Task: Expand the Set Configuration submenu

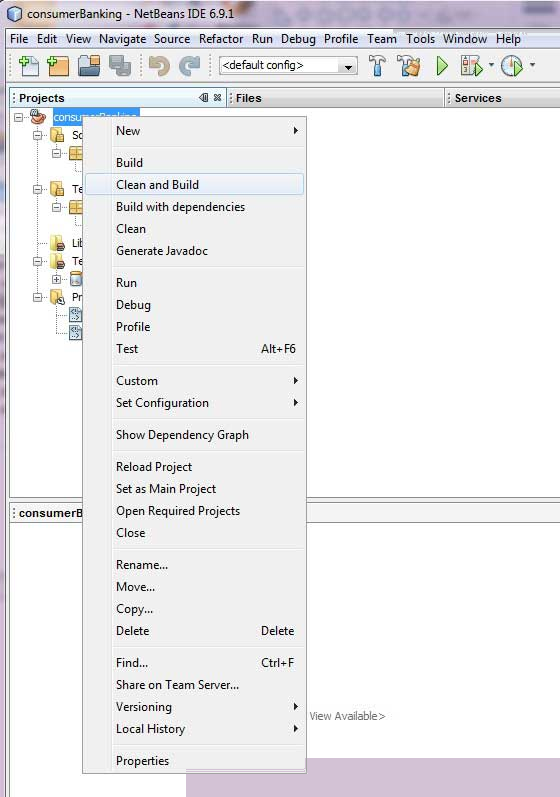Action: (195, 403)
